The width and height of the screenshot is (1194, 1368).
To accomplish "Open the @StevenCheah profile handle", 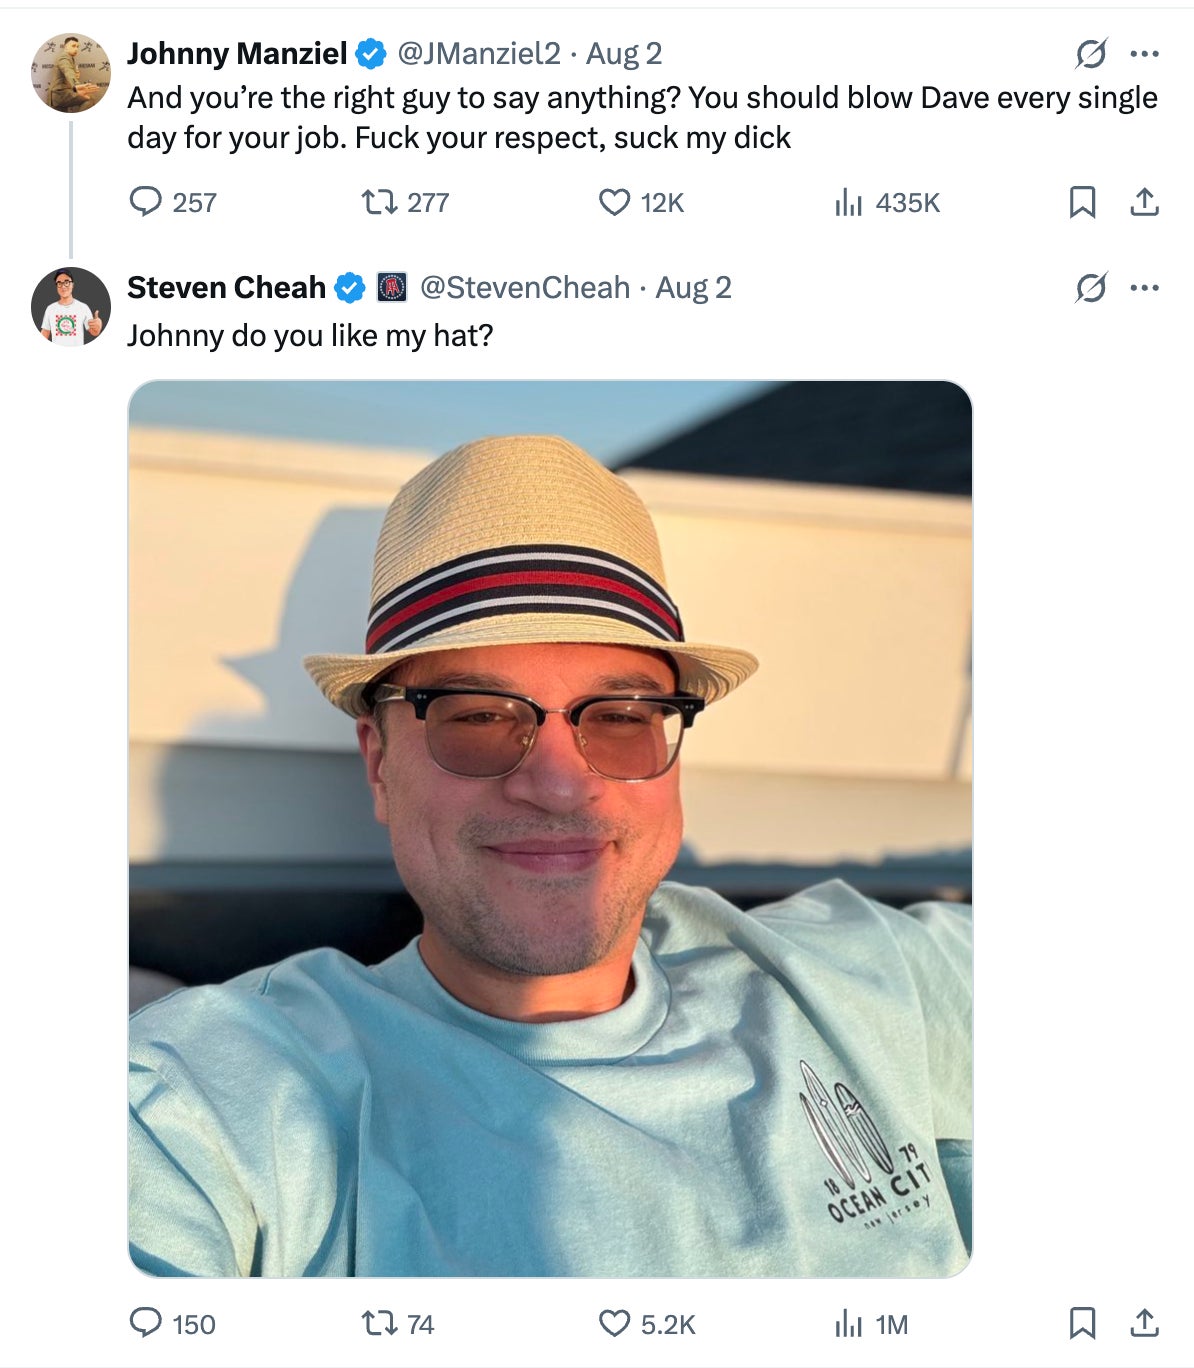I will pyautogui.click(x=525, y=288).
